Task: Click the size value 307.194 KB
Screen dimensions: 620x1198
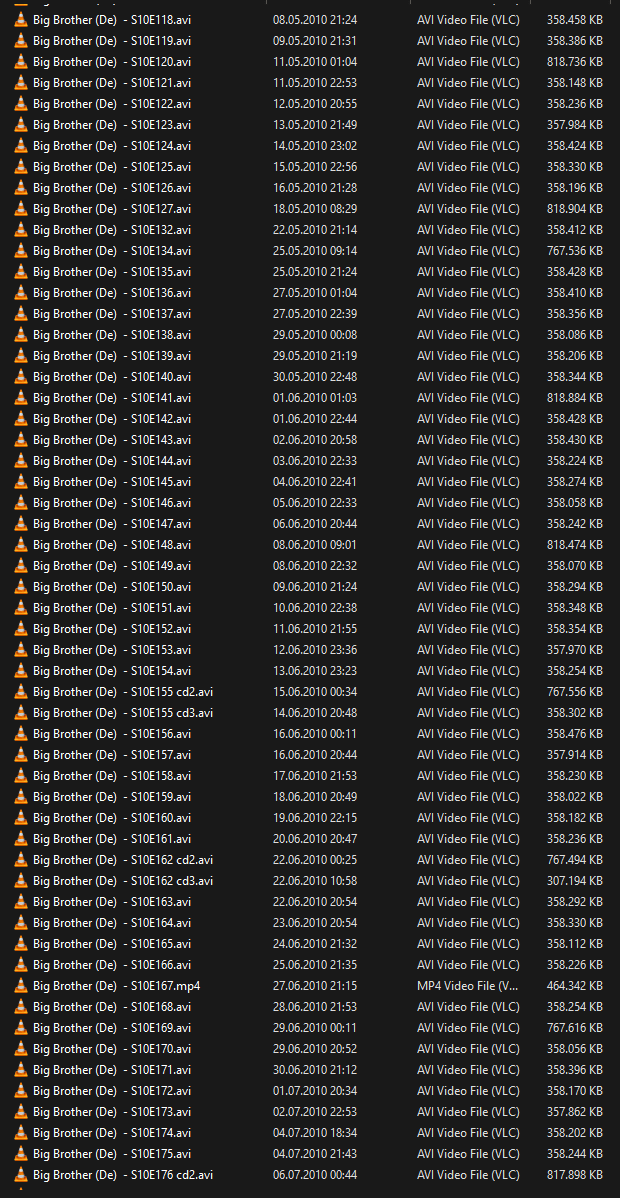Action: coord(575,881)
